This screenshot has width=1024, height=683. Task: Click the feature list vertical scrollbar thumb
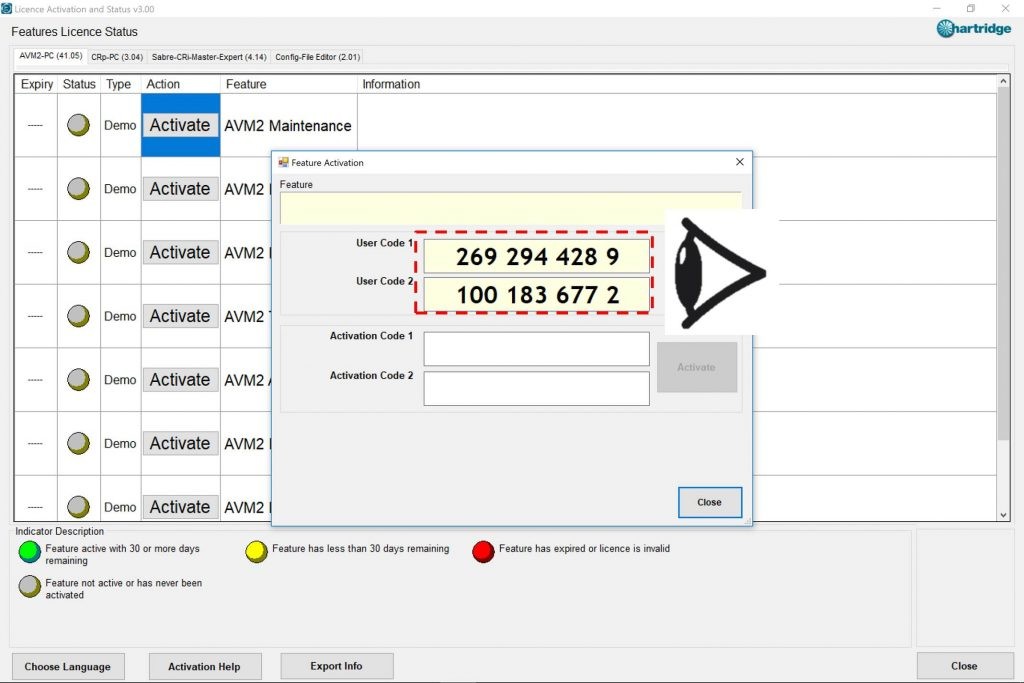point(1004,264)
